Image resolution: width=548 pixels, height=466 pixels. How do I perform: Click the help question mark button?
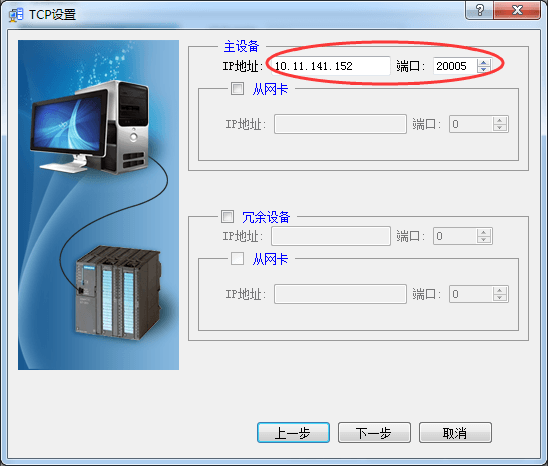click(x=479, y=10)
